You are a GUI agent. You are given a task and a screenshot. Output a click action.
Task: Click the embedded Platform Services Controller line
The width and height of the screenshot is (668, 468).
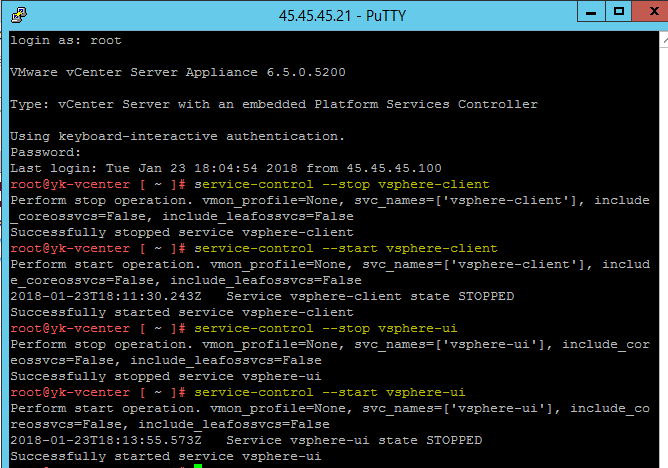273,104
